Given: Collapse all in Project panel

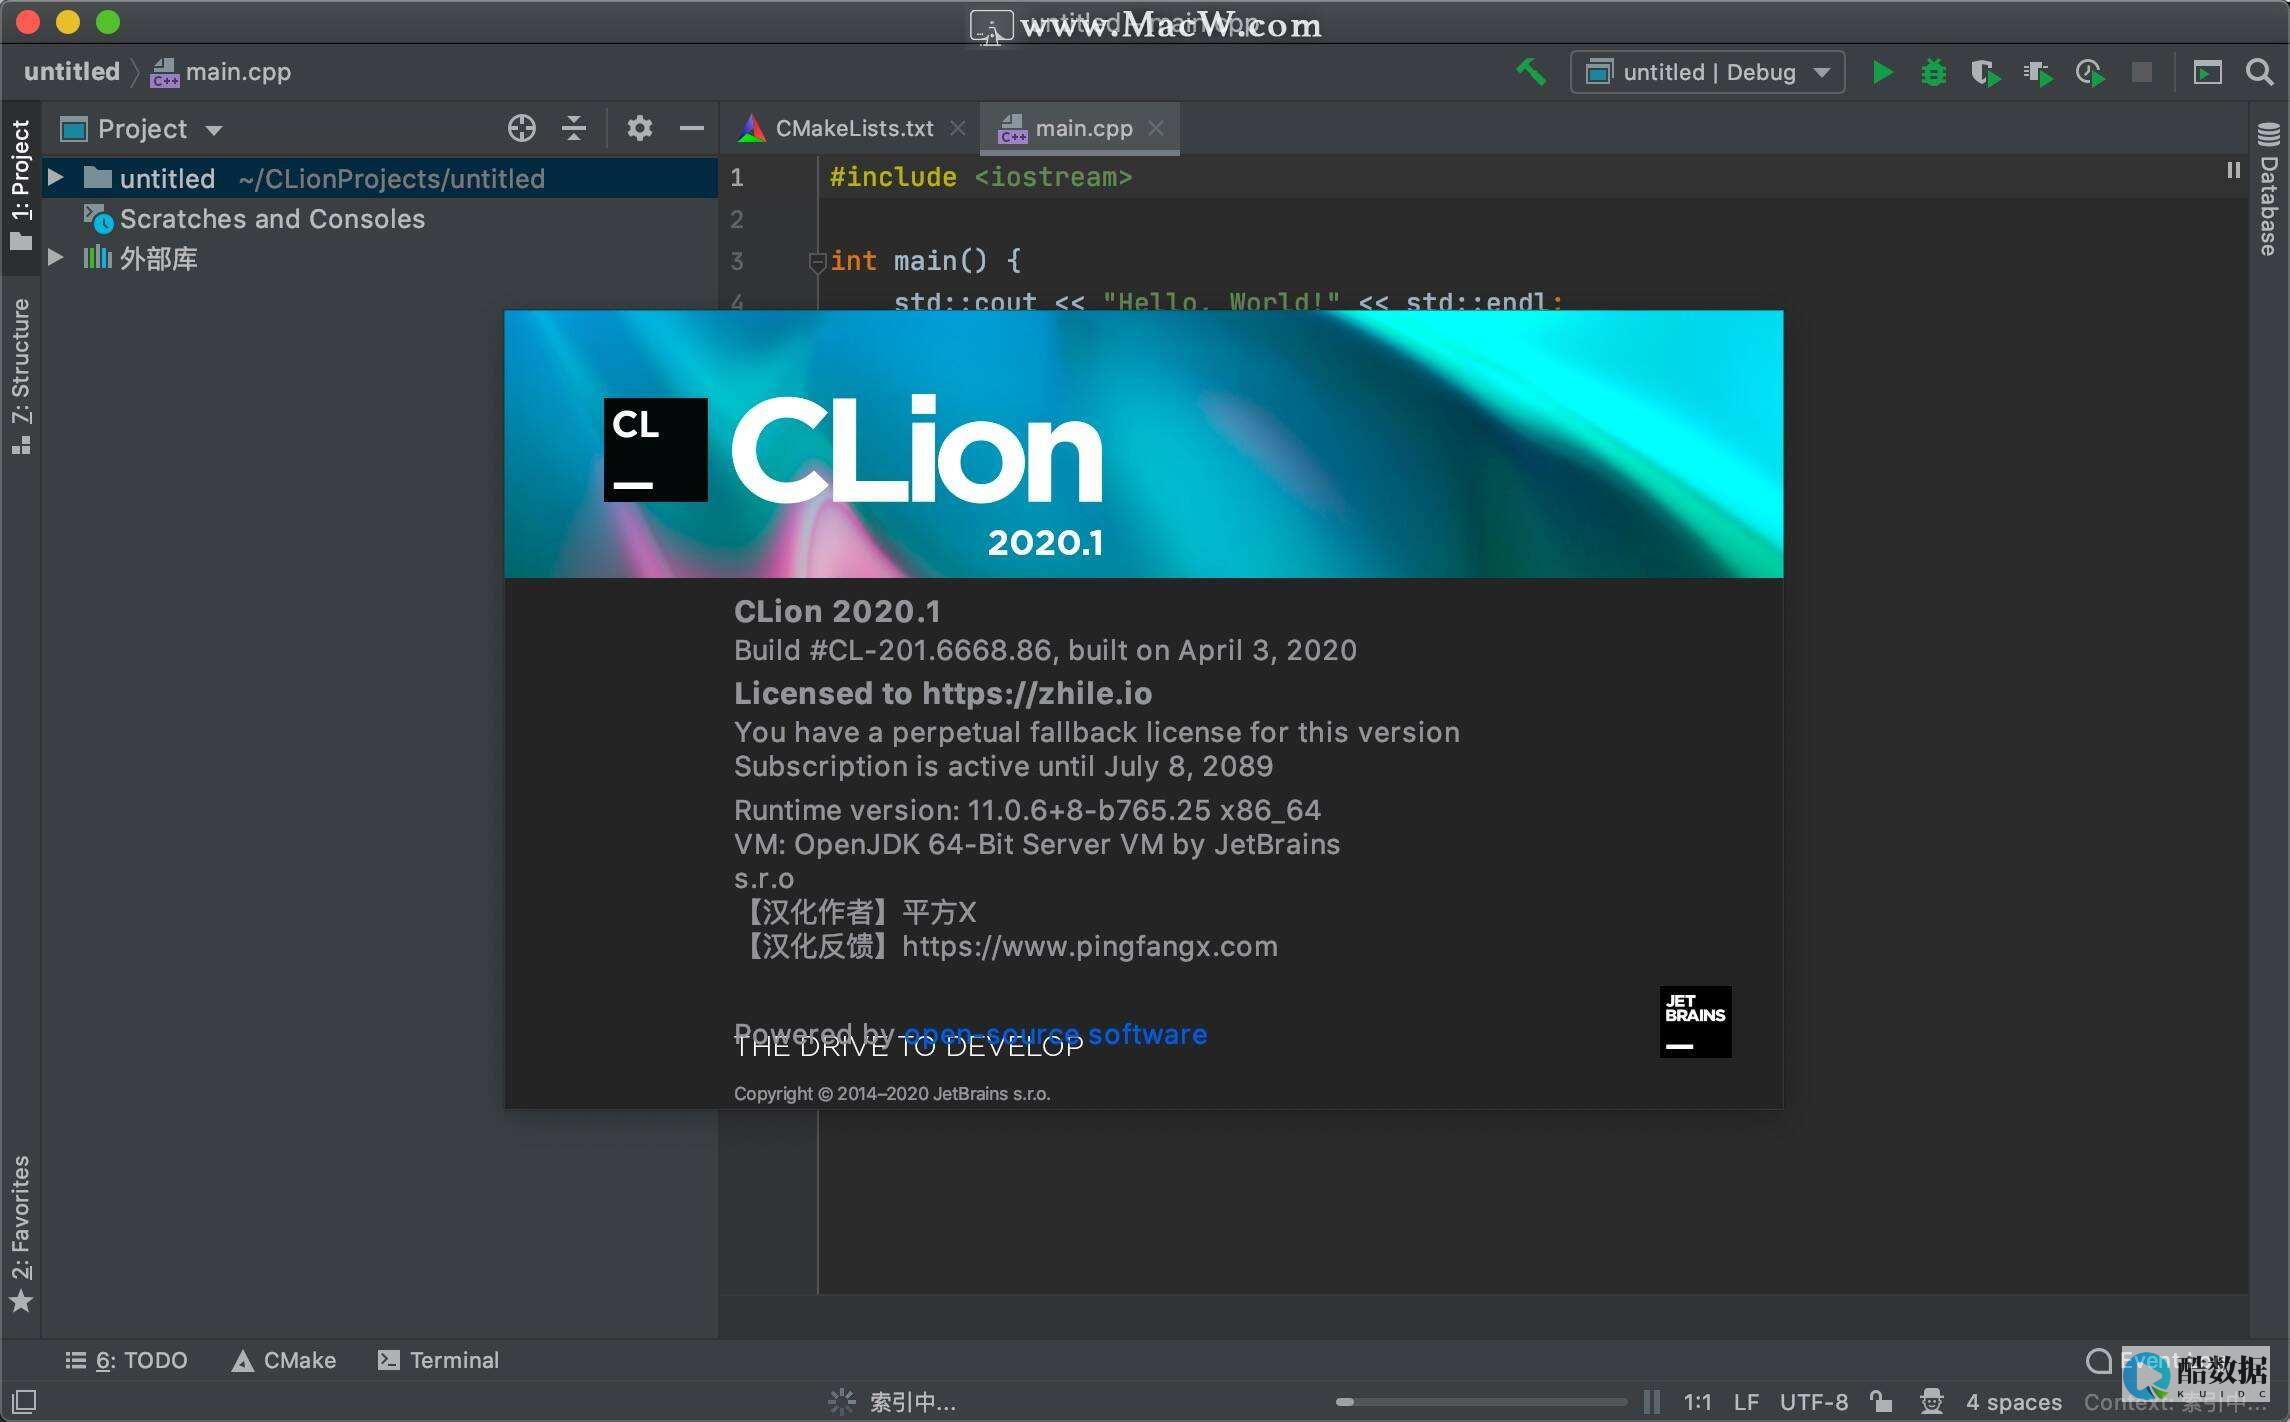Looking at the screenshot, I should 573,128.
